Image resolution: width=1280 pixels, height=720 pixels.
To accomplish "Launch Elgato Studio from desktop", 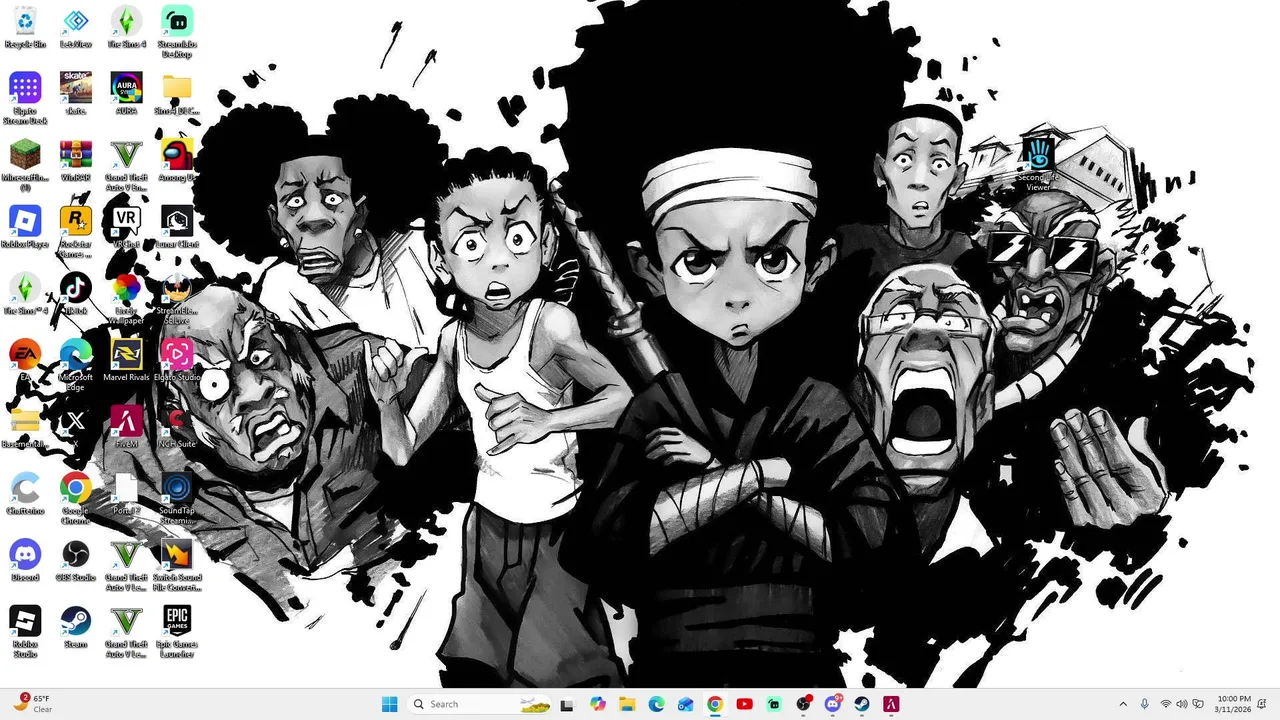I will pyautogui.click(x=177, y=360).
